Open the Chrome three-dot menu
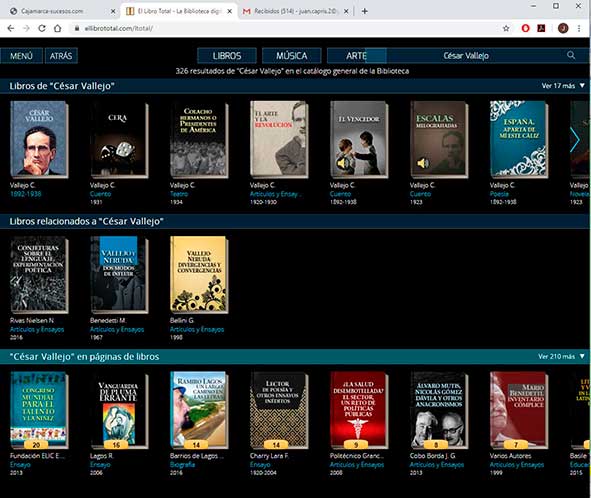Screen dimensions: 591x498 [579, 28]
